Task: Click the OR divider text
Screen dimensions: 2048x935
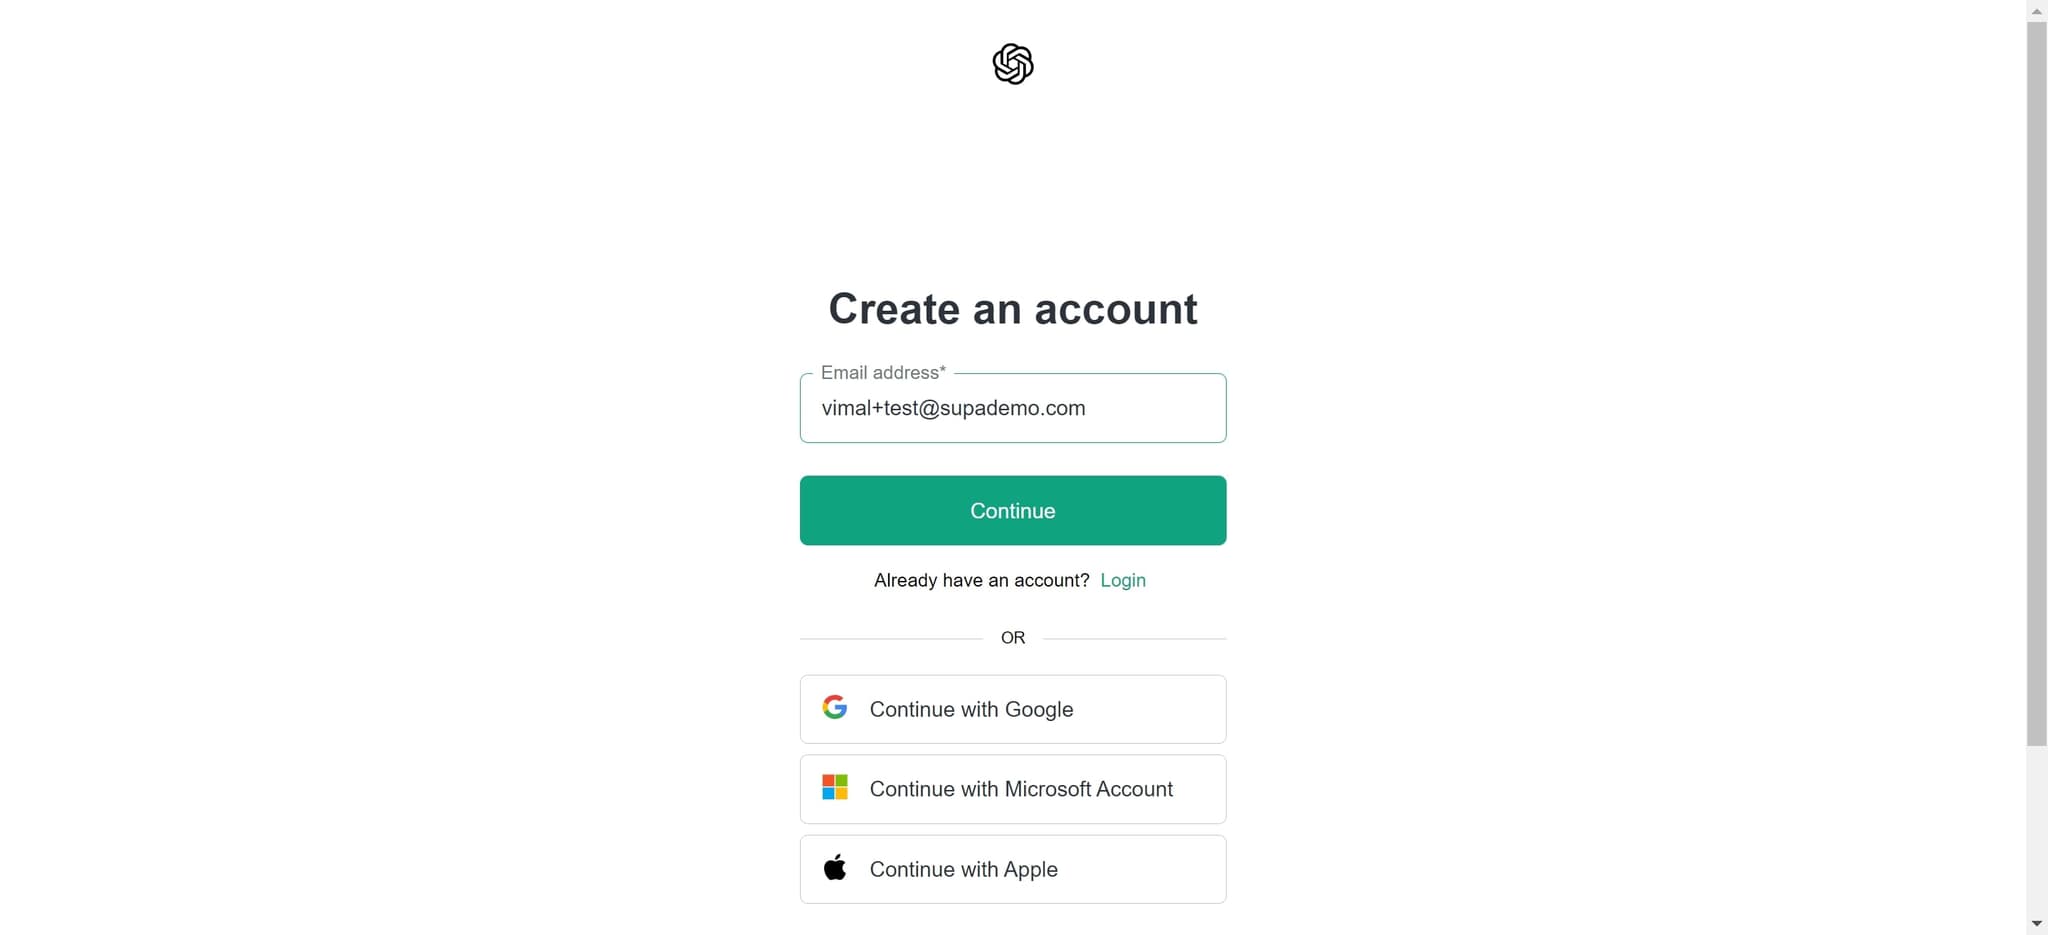Action: click(1012, 637)
